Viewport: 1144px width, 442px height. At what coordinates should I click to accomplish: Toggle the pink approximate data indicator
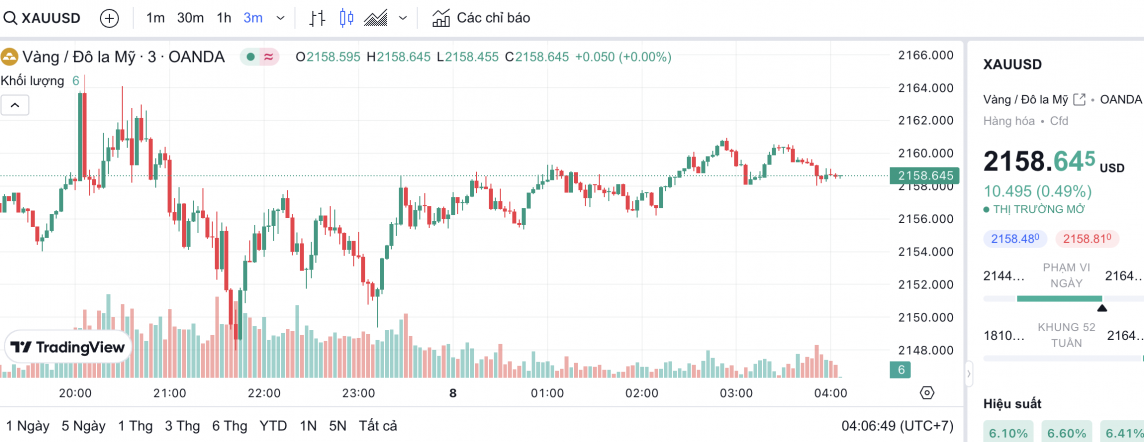268,57
